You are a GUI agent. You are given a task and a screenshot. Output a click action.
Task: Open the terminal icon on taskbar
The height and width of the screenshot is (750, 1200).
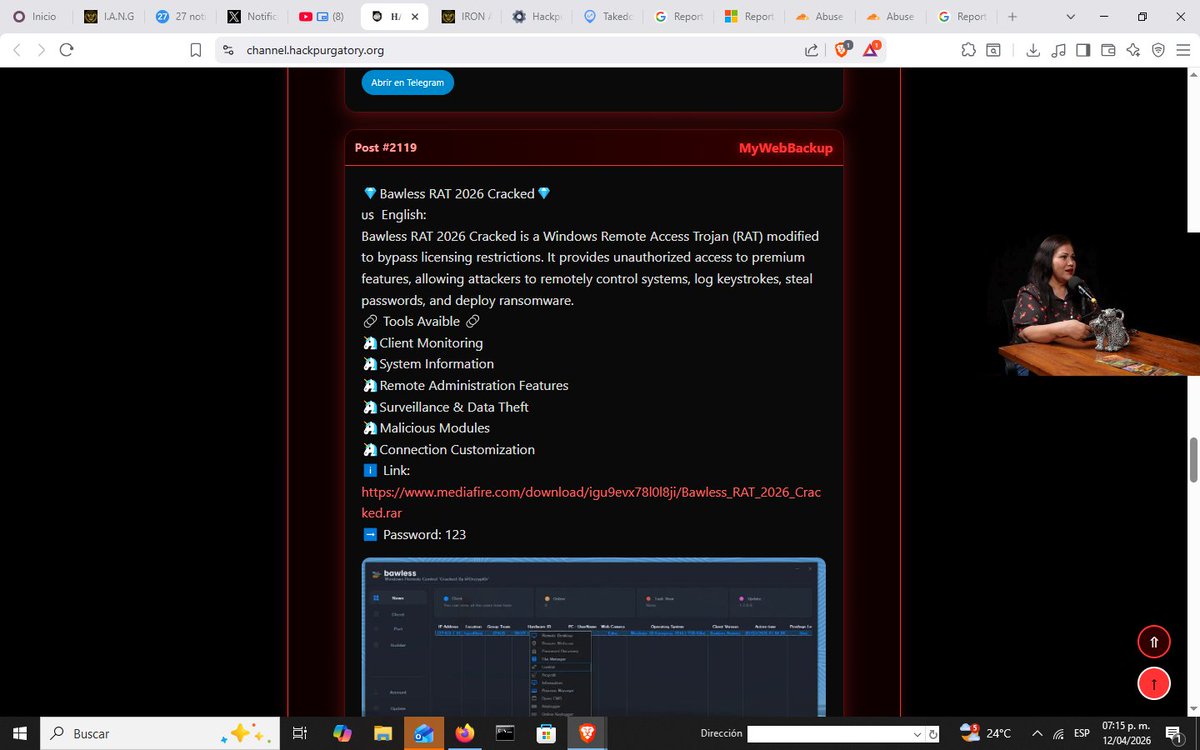505,733
